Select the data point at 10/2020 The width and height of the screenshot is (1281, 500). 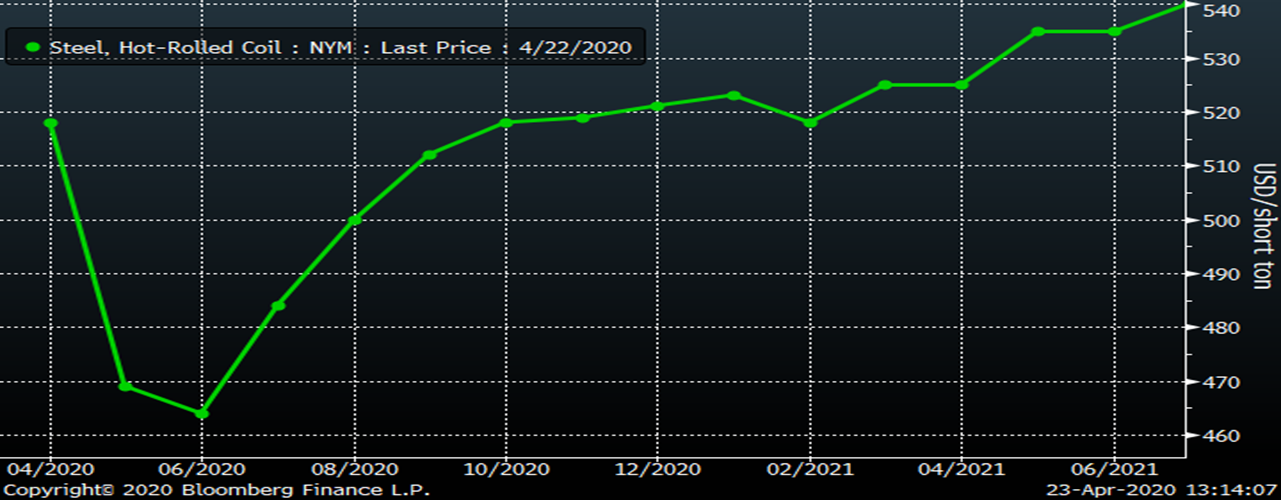[x=506, y=123]
